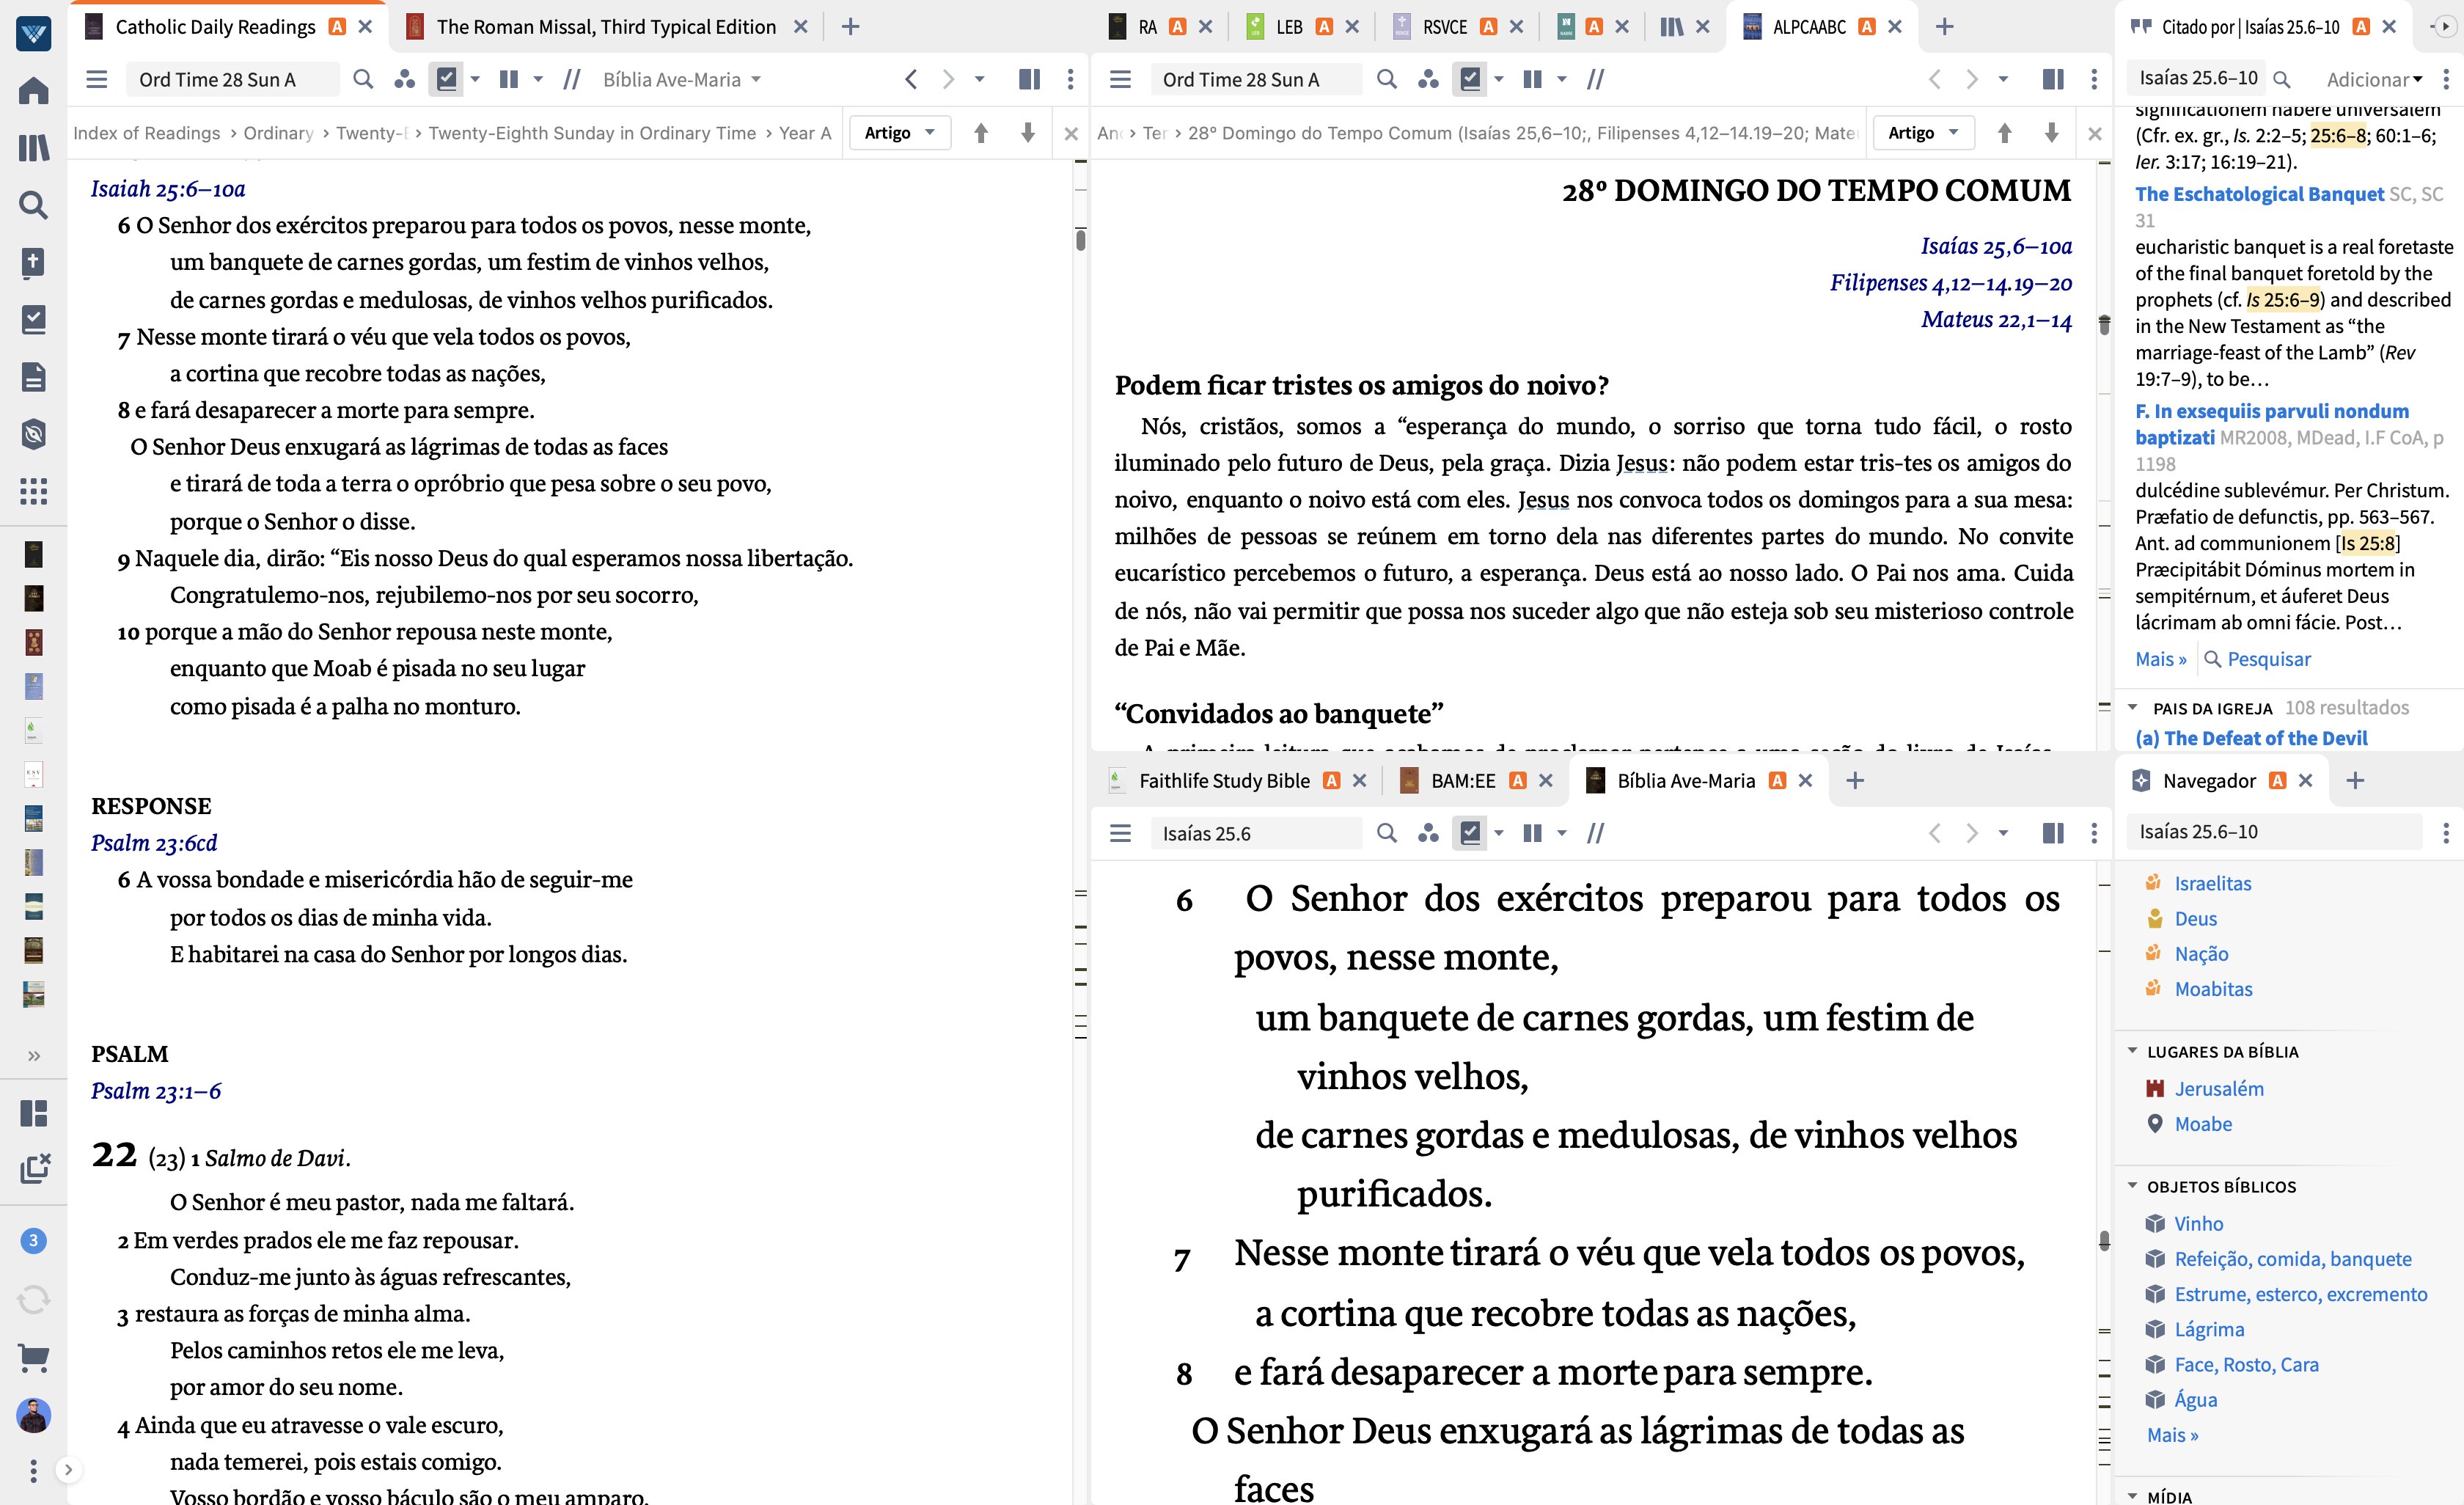Open Artigo dropdown in ALPCAABC locator bar
The image size is (2464, 1505).
pos(1923,133)
